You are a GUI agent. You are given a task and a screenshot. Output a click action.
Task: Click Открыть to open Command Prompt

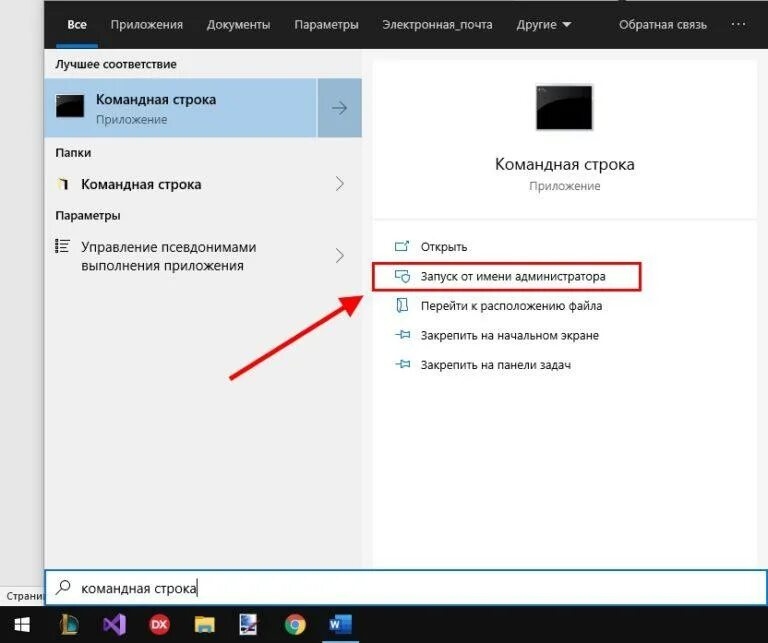tap(444, 246)
